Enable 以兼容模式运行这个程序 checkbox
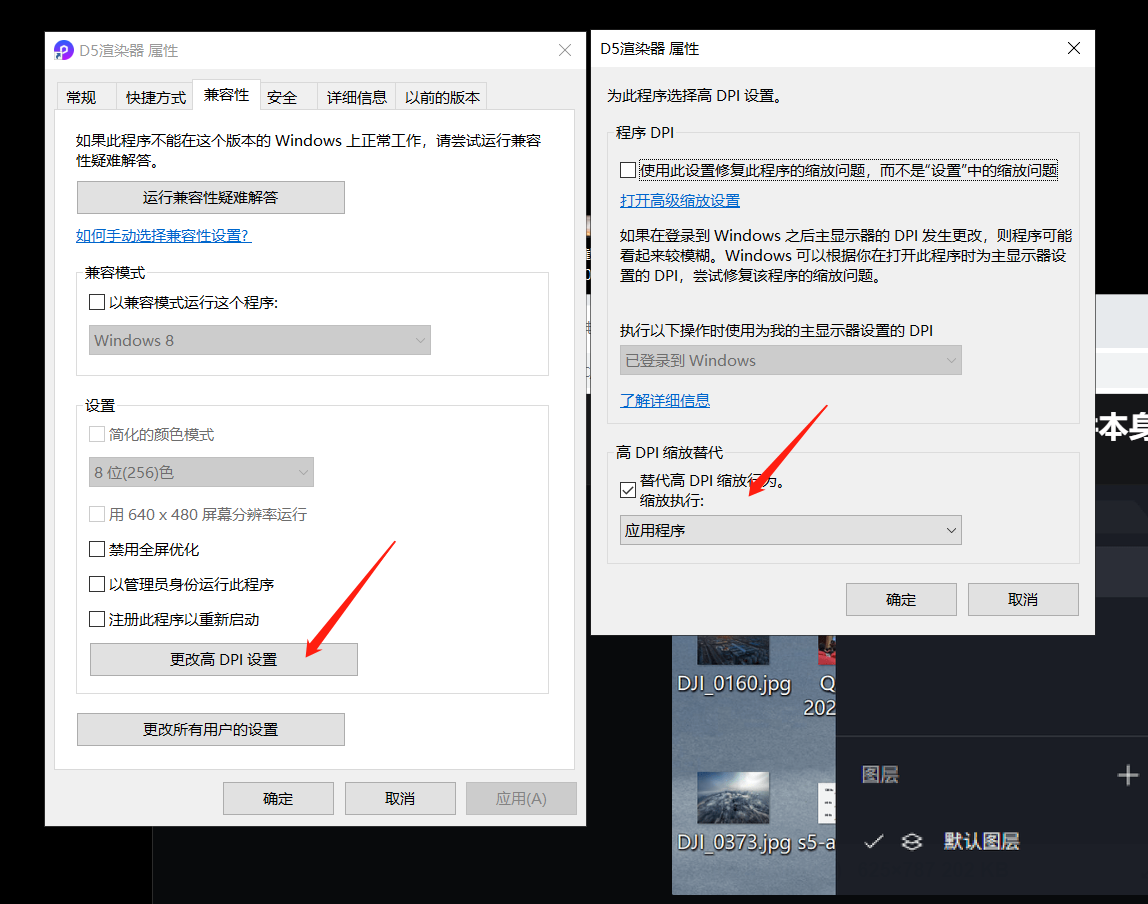1148x904 pixels. point(97,302)
